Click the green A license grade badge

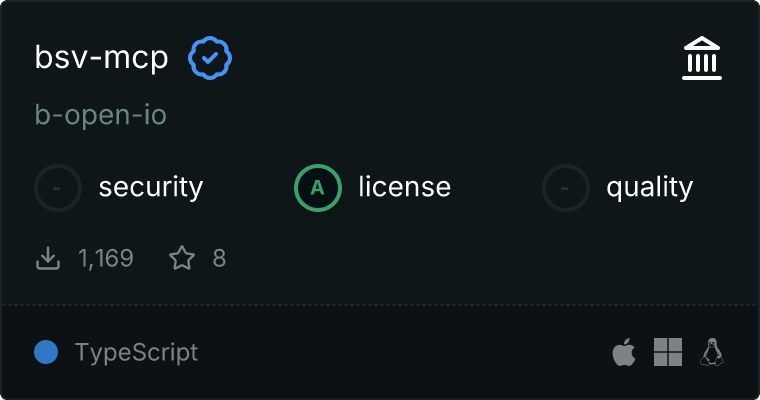coord(318,187)
